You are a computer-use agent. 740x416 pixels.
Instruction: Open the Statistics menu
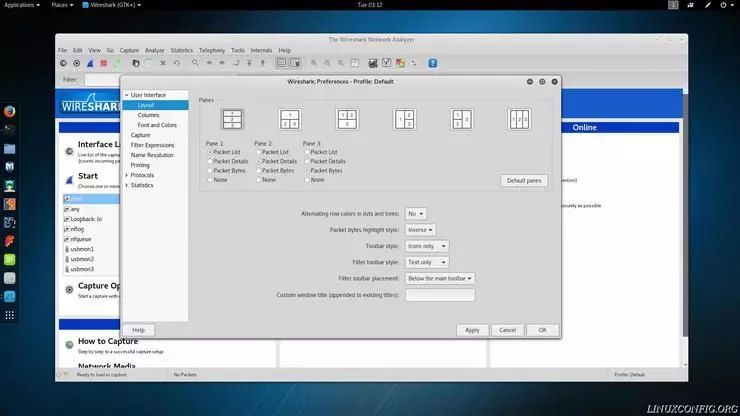pos(181,50)
